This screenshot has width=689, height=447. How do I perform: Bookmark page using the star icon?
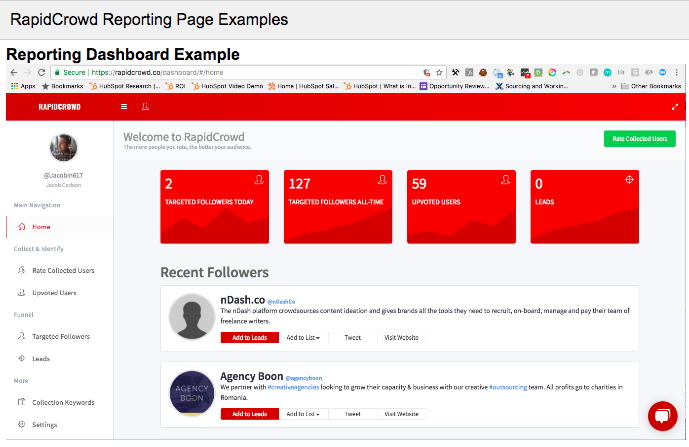(439, 73)
